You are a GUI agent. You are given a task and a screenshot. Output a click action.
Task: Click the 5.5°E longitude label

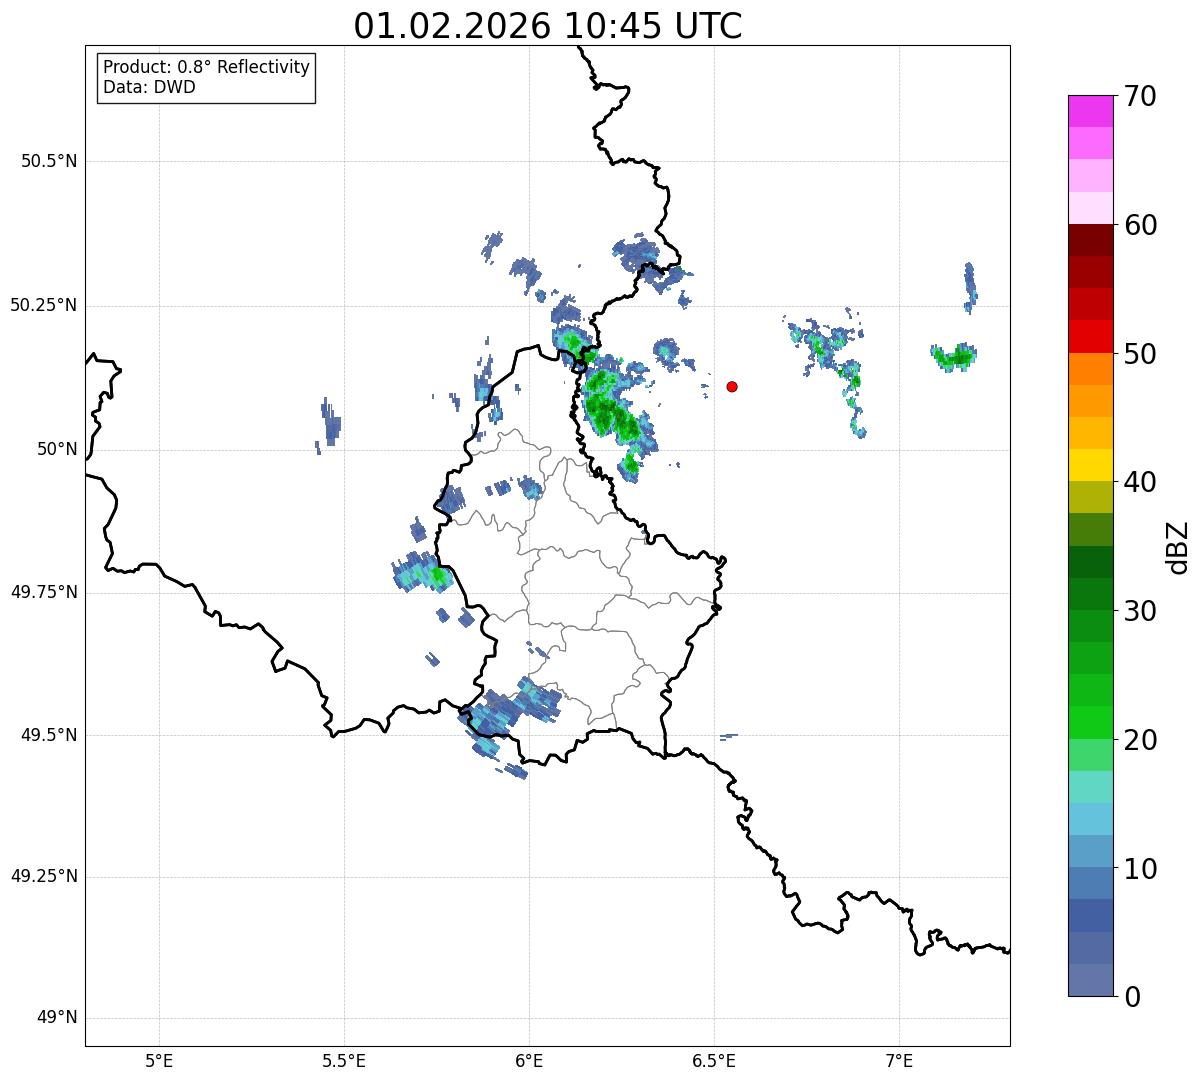344,1061
